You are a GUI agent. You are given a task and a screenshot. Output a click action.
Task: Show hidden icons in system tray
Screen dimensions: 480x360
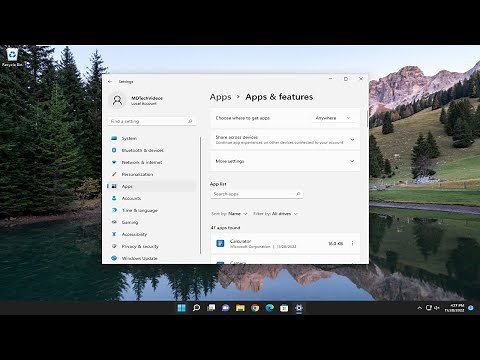pos(420,308)
